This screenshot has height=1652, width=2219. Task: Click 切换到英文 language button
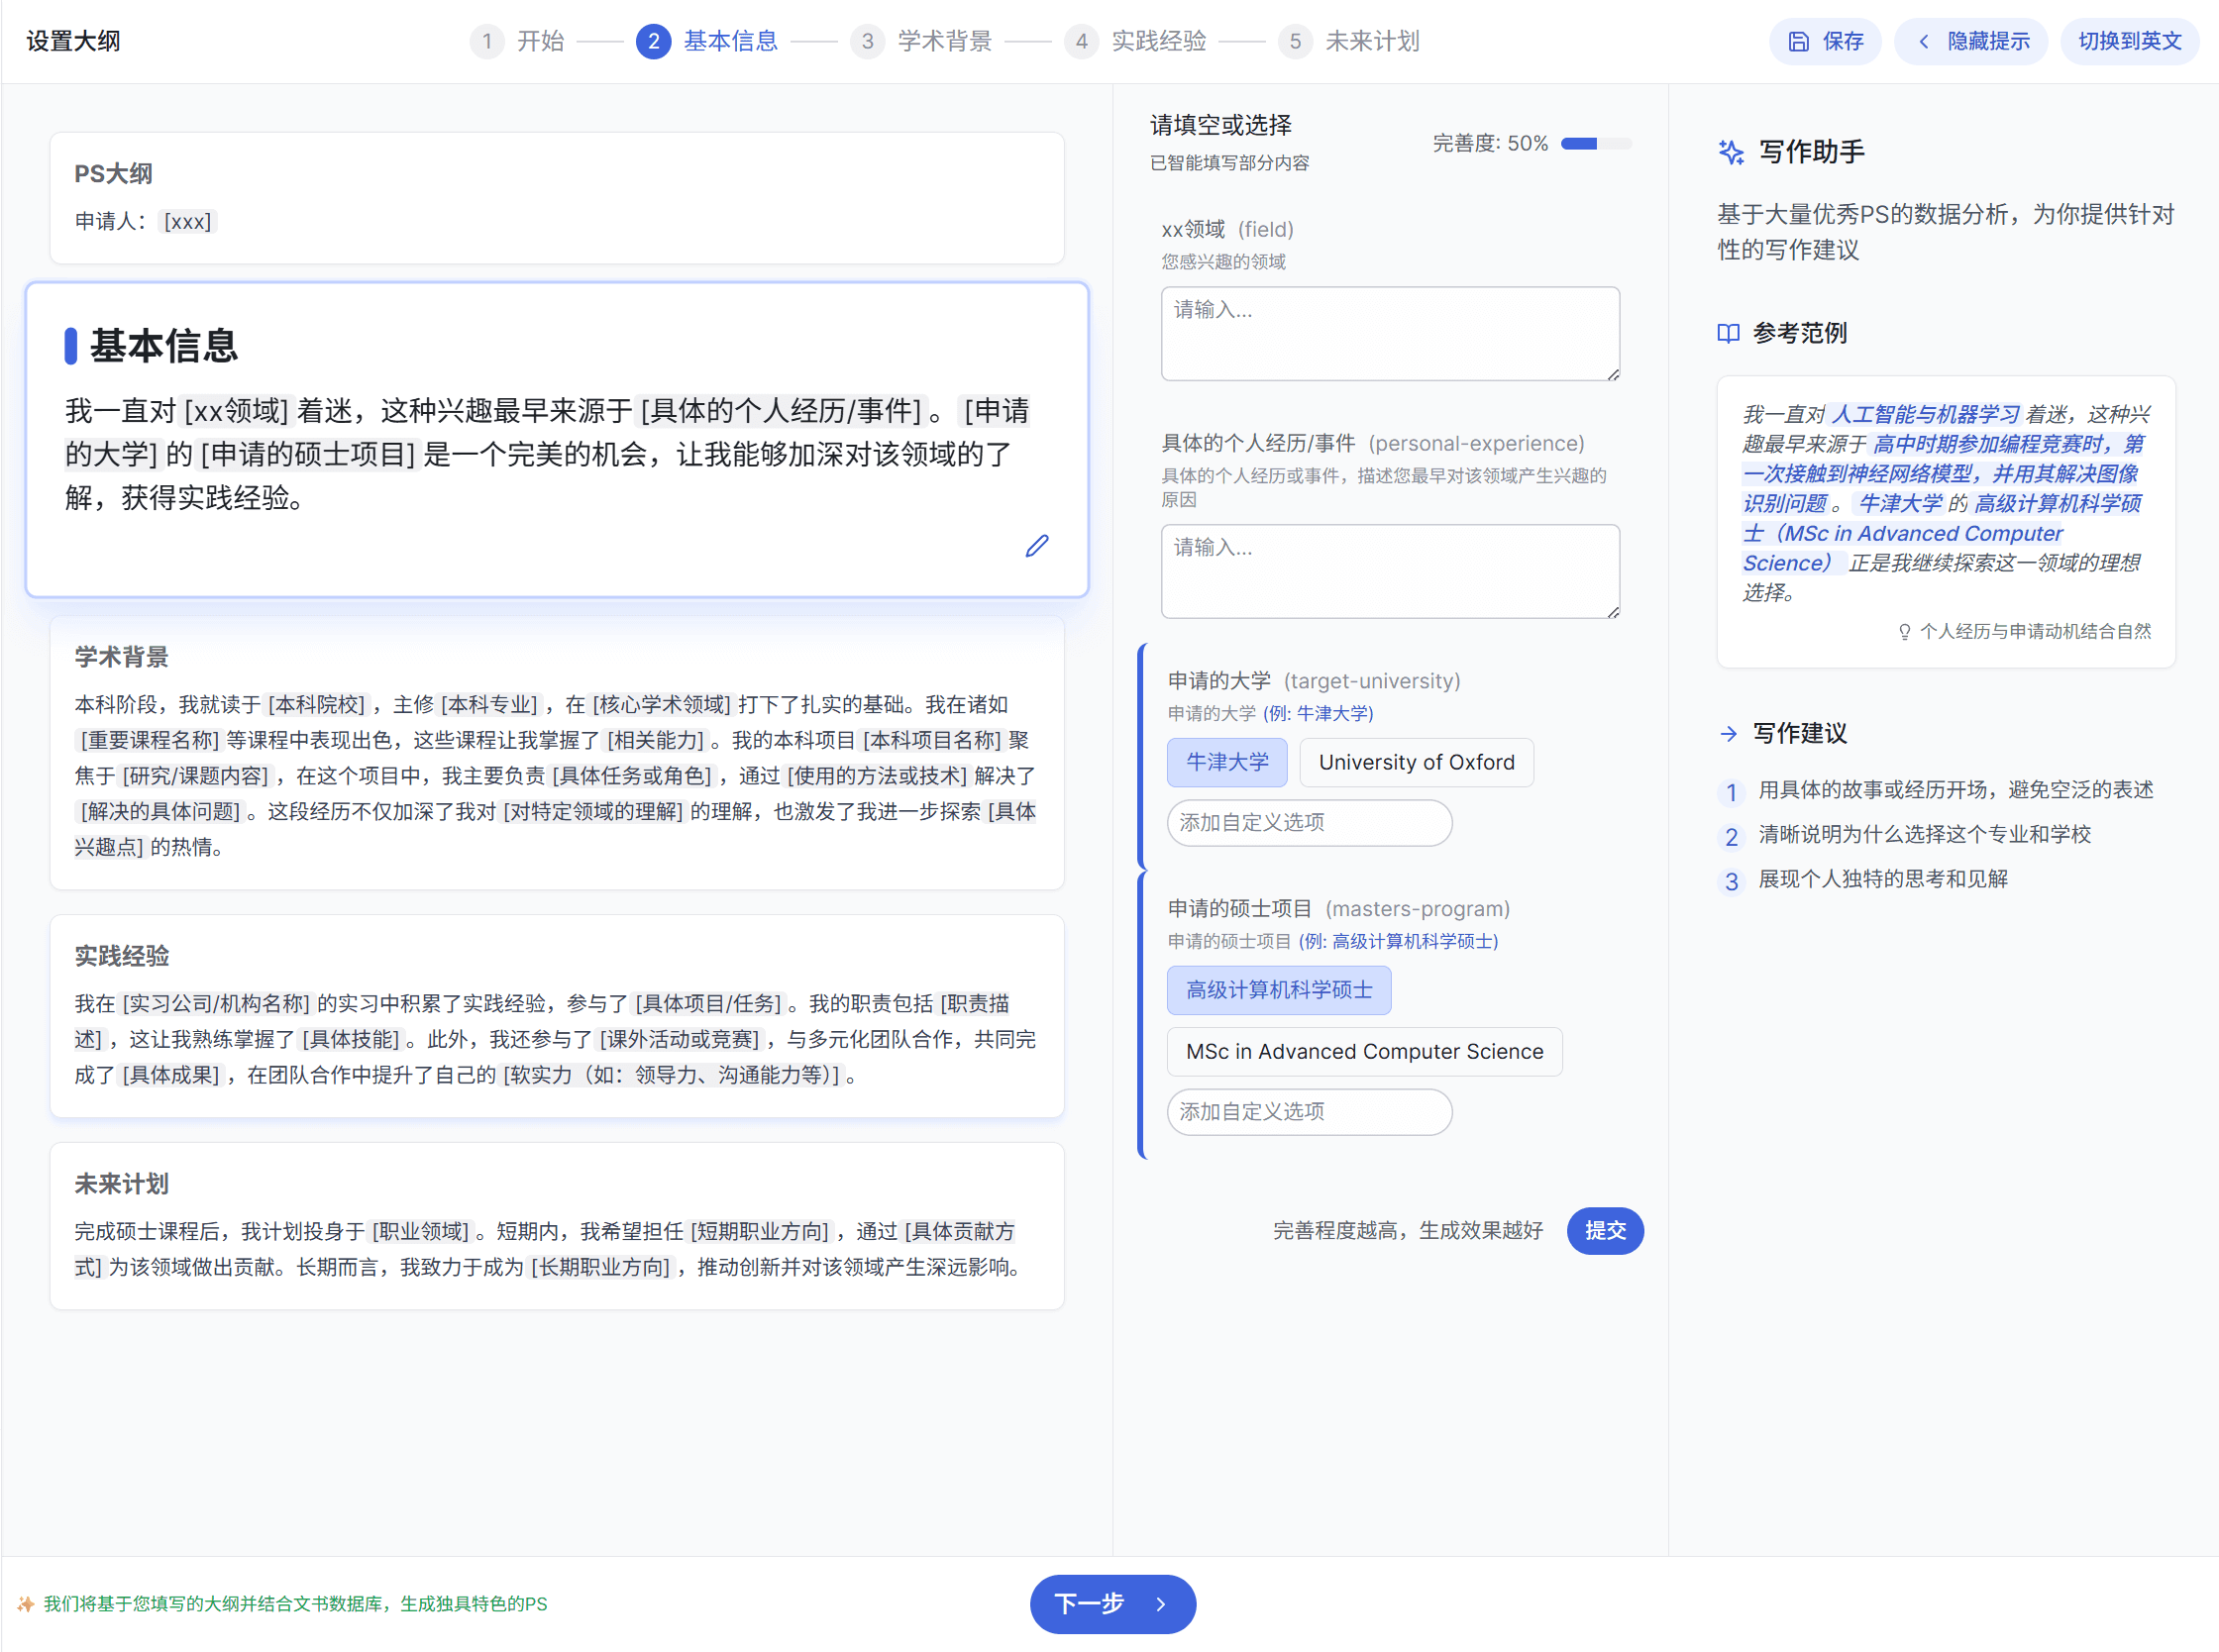point(2129,41)
